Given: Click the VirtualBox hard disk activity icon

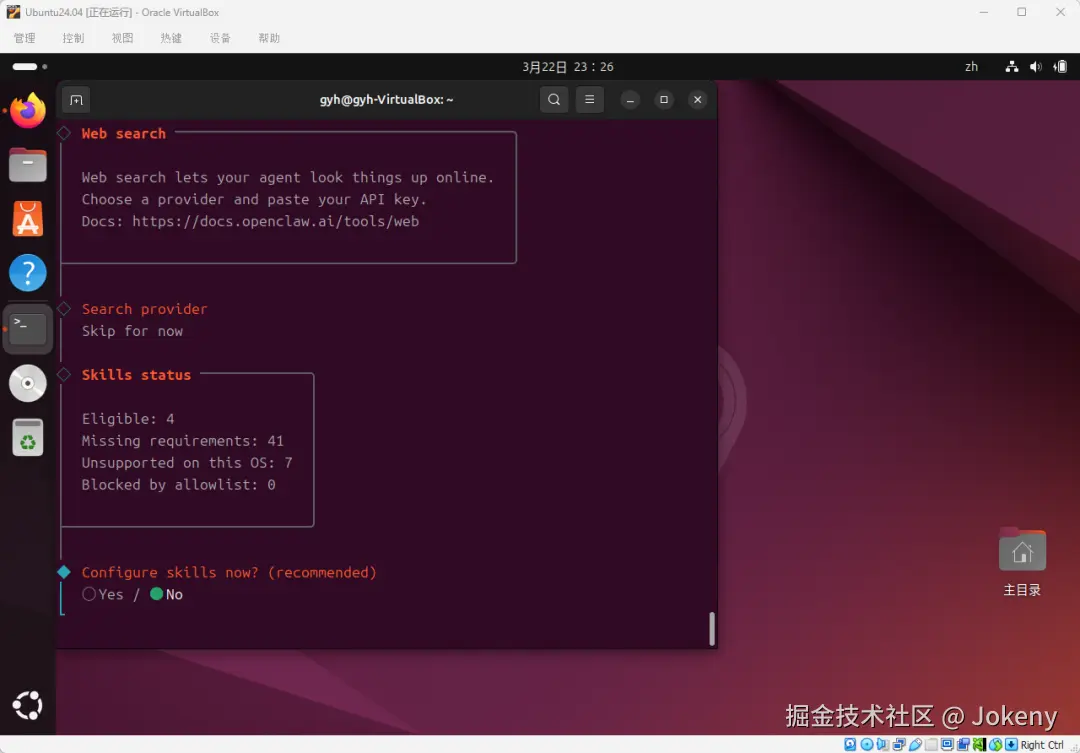Looking at the screenshot, I should (x=850, y=745).
